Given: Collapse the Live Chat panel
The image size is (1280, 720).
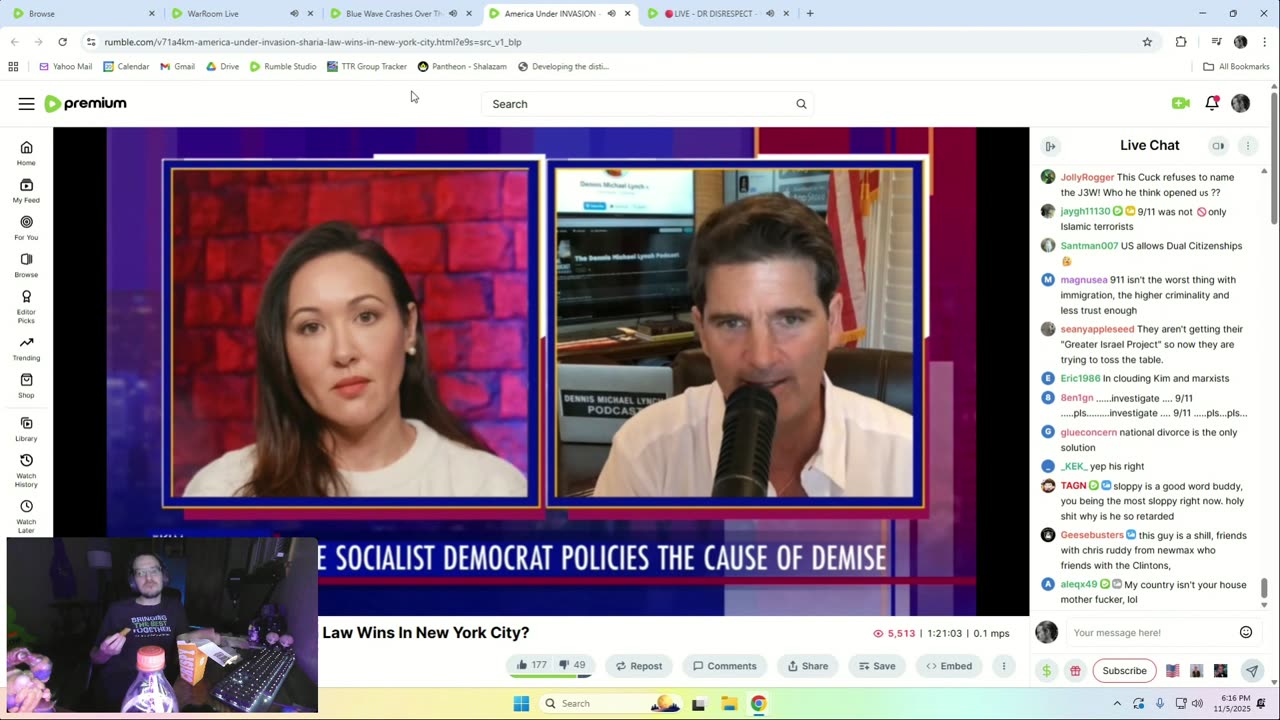Looking at the screenshot, I should click(1050, 146).
